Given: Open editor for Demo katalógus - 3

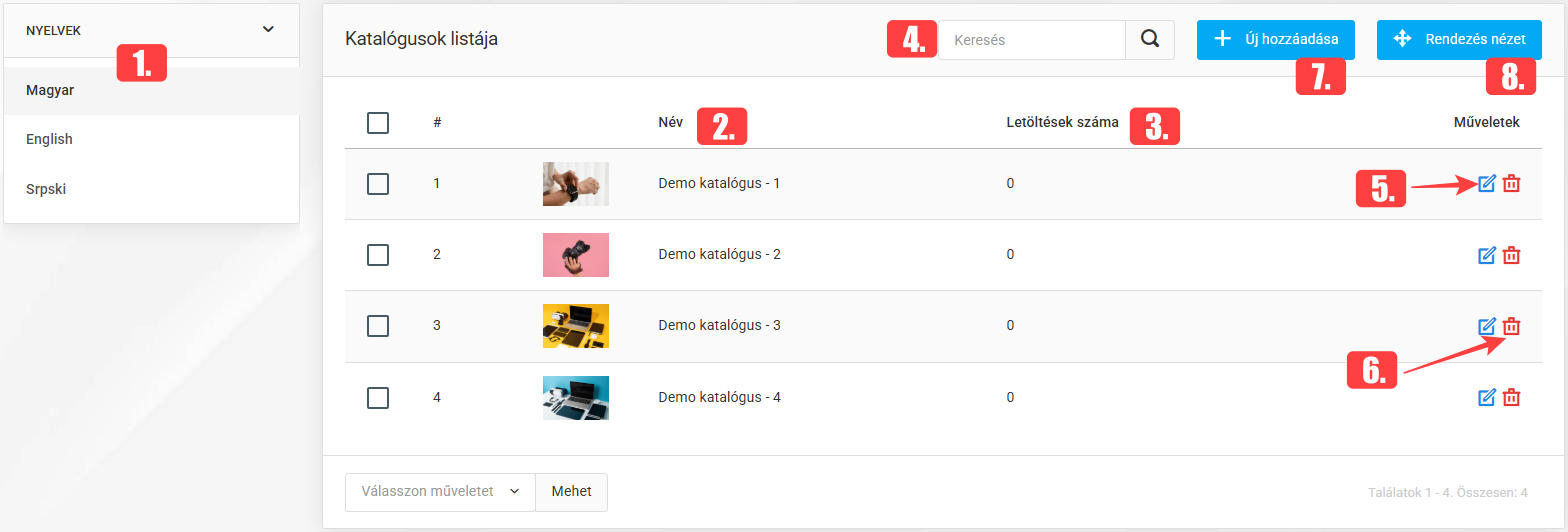Looking at the screenshot, I should [1487, 326].
